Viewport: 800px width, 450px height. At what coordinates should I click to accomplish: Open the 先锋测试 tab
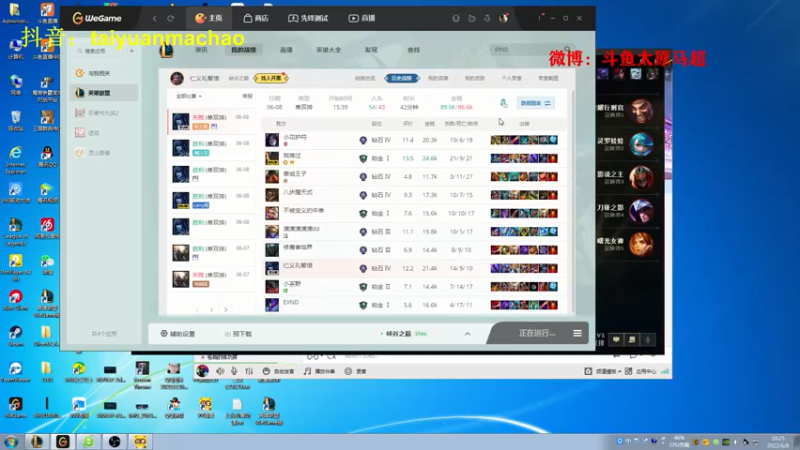coord(308,18)
